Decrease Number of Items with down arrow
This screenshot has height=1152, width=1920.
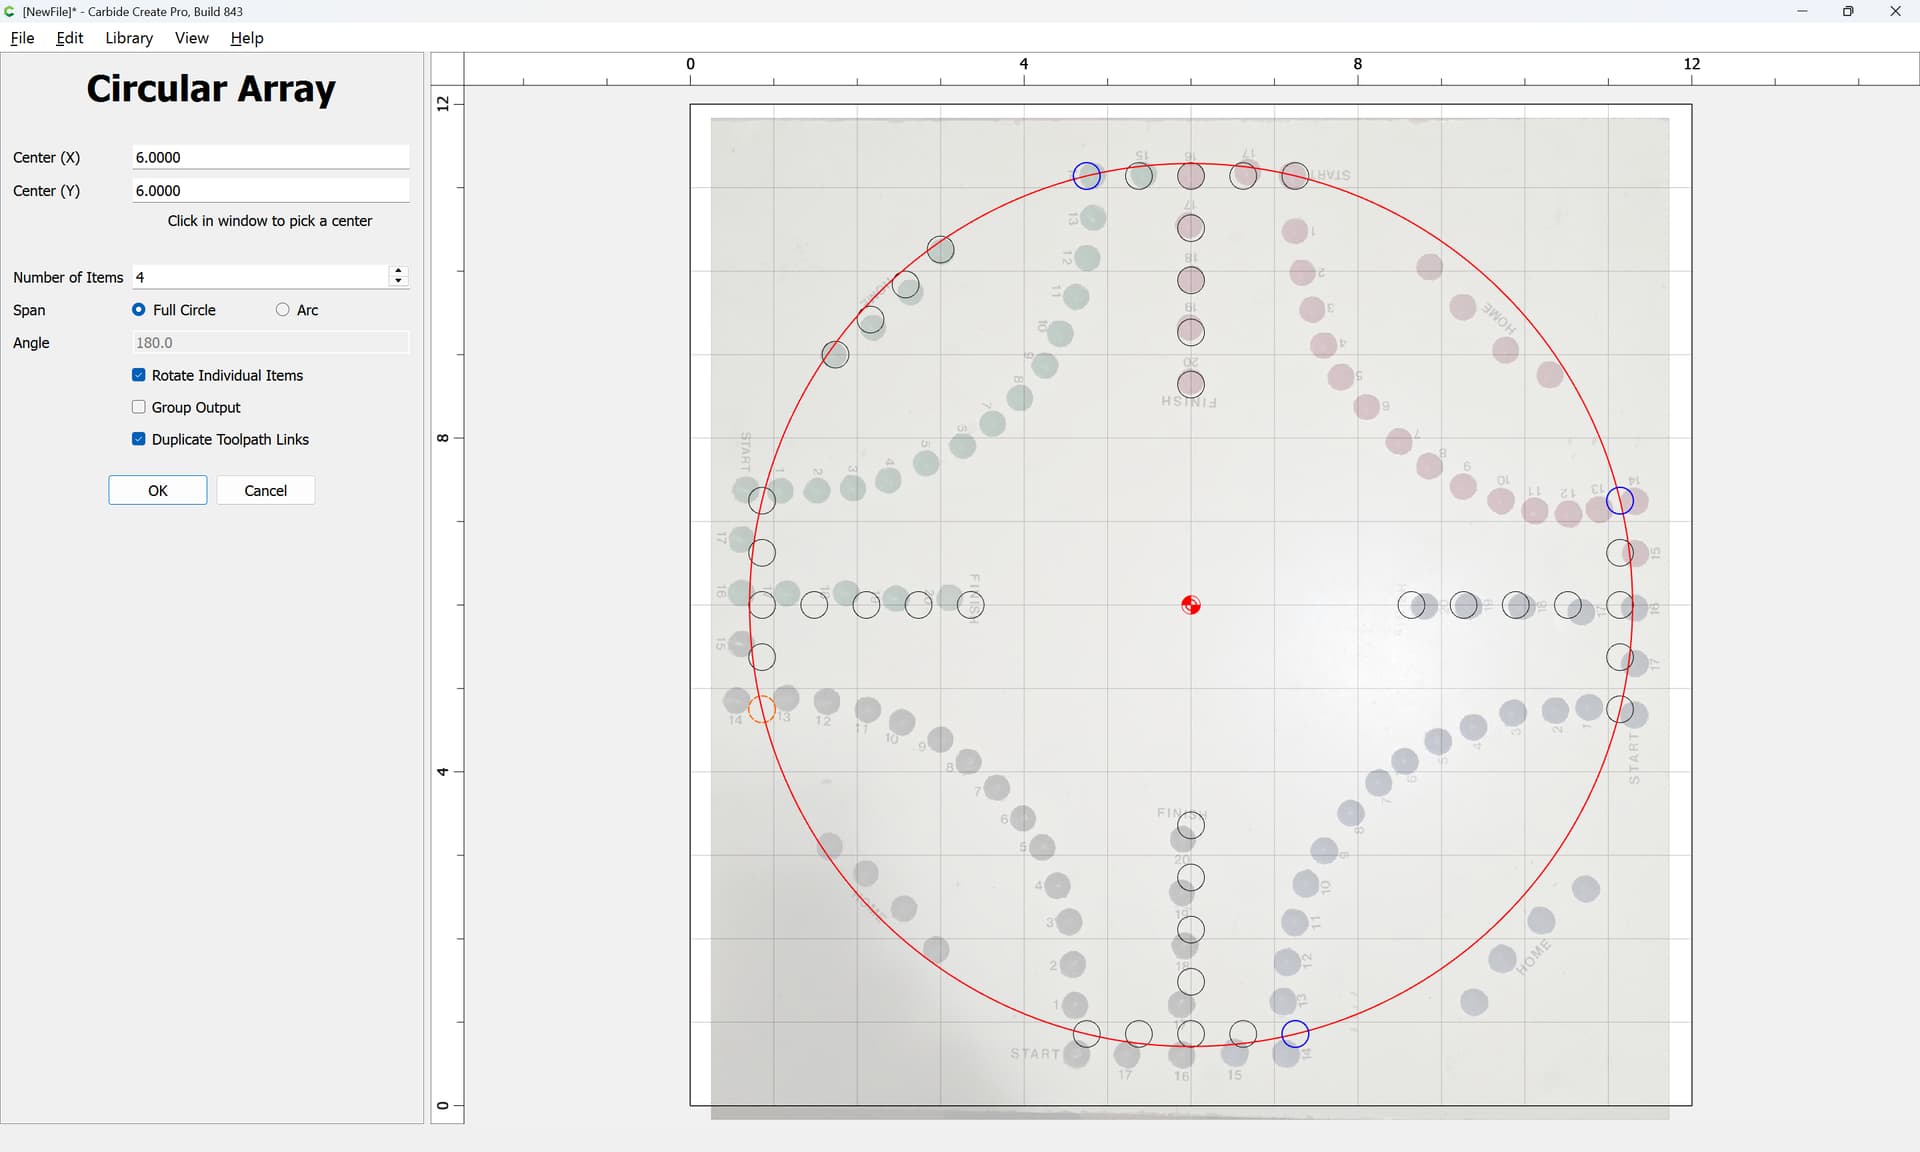(398, 282)
